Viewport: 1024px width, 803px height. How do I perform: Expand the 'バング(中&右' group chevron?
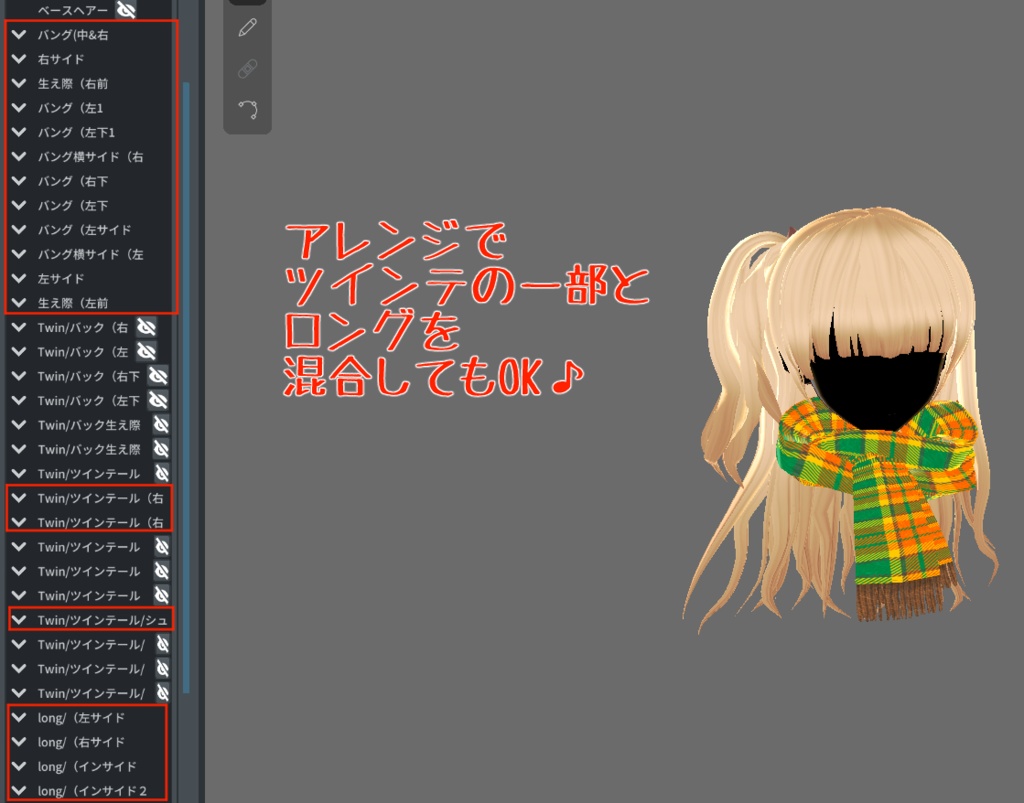[19, 35]
